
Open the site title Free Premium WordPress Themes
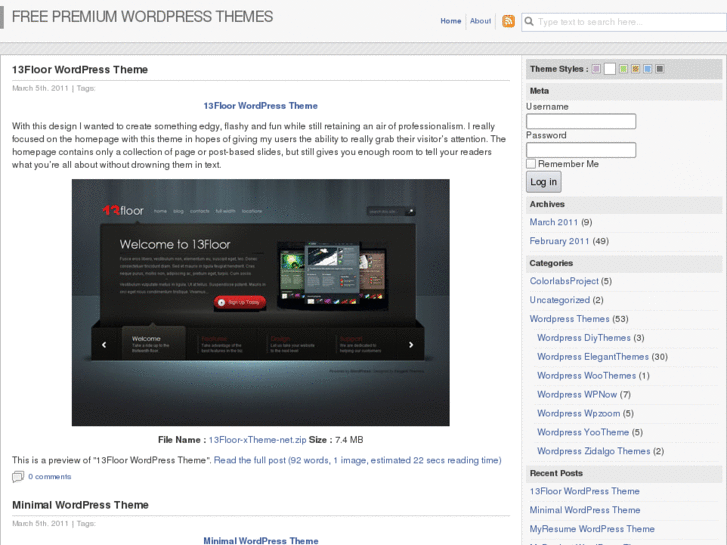click(x=142, y=17)
